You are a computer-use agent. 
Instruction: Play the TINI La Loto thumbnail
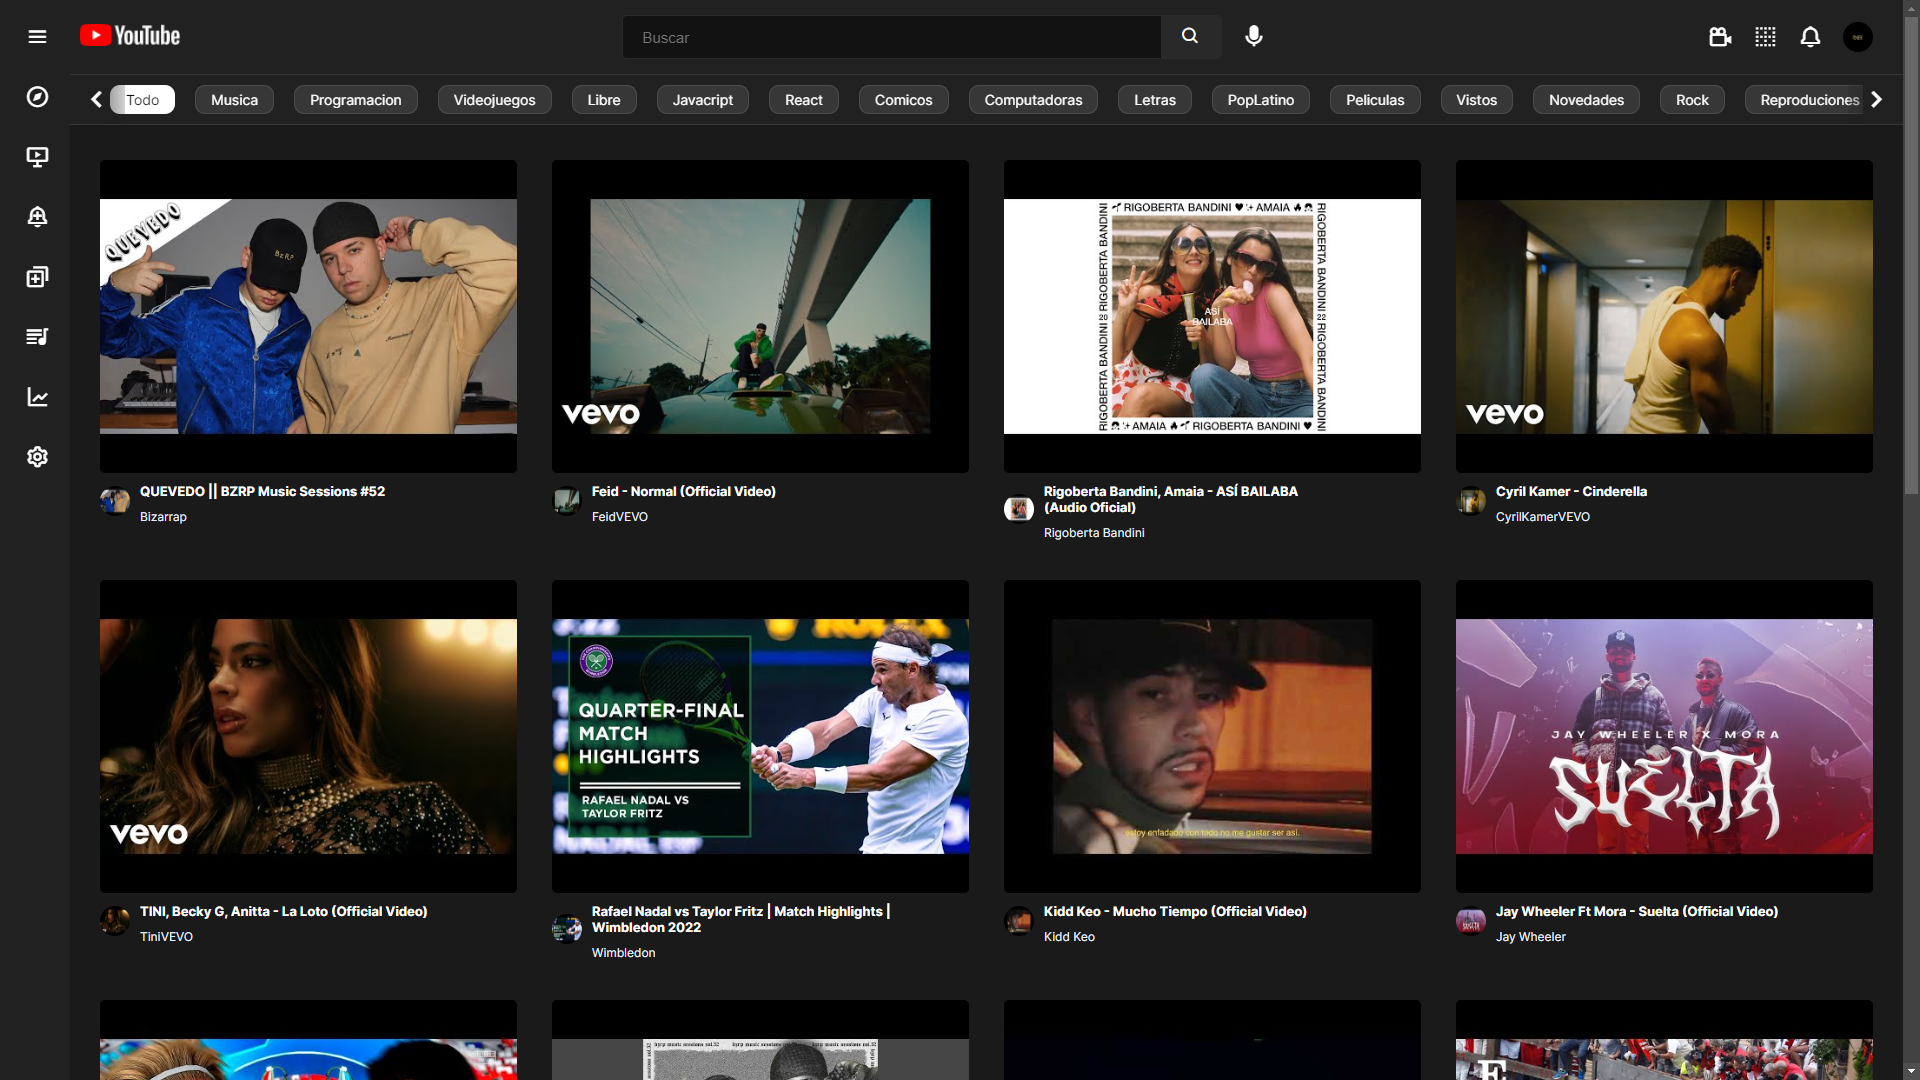tap(308, 736)
